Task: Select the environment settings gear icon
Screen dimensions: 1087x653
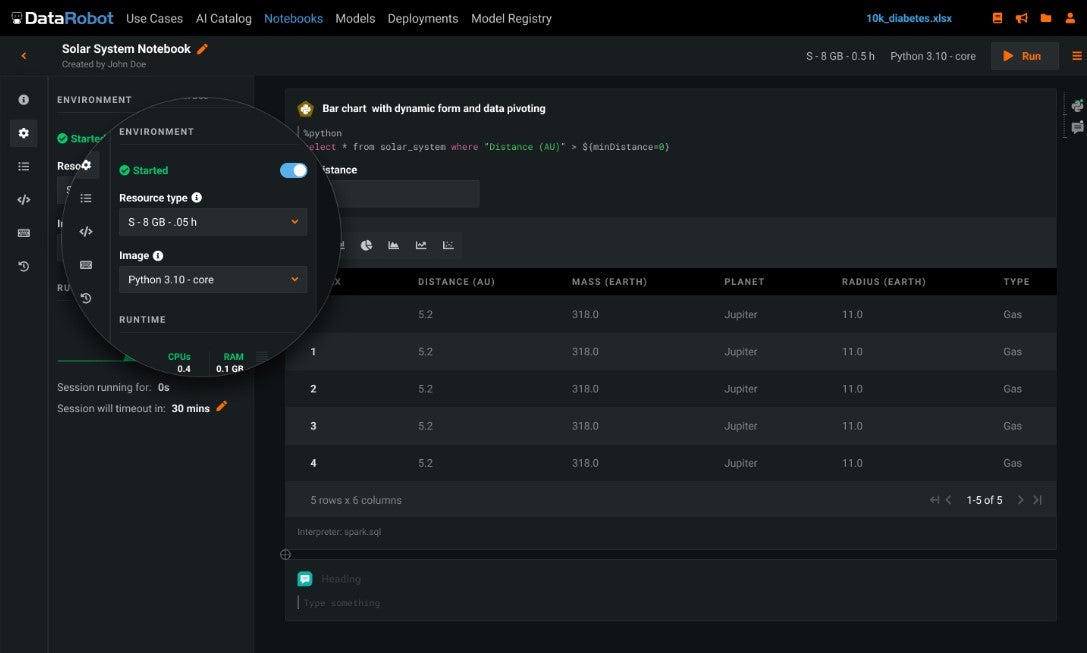Action: [24, 133]
